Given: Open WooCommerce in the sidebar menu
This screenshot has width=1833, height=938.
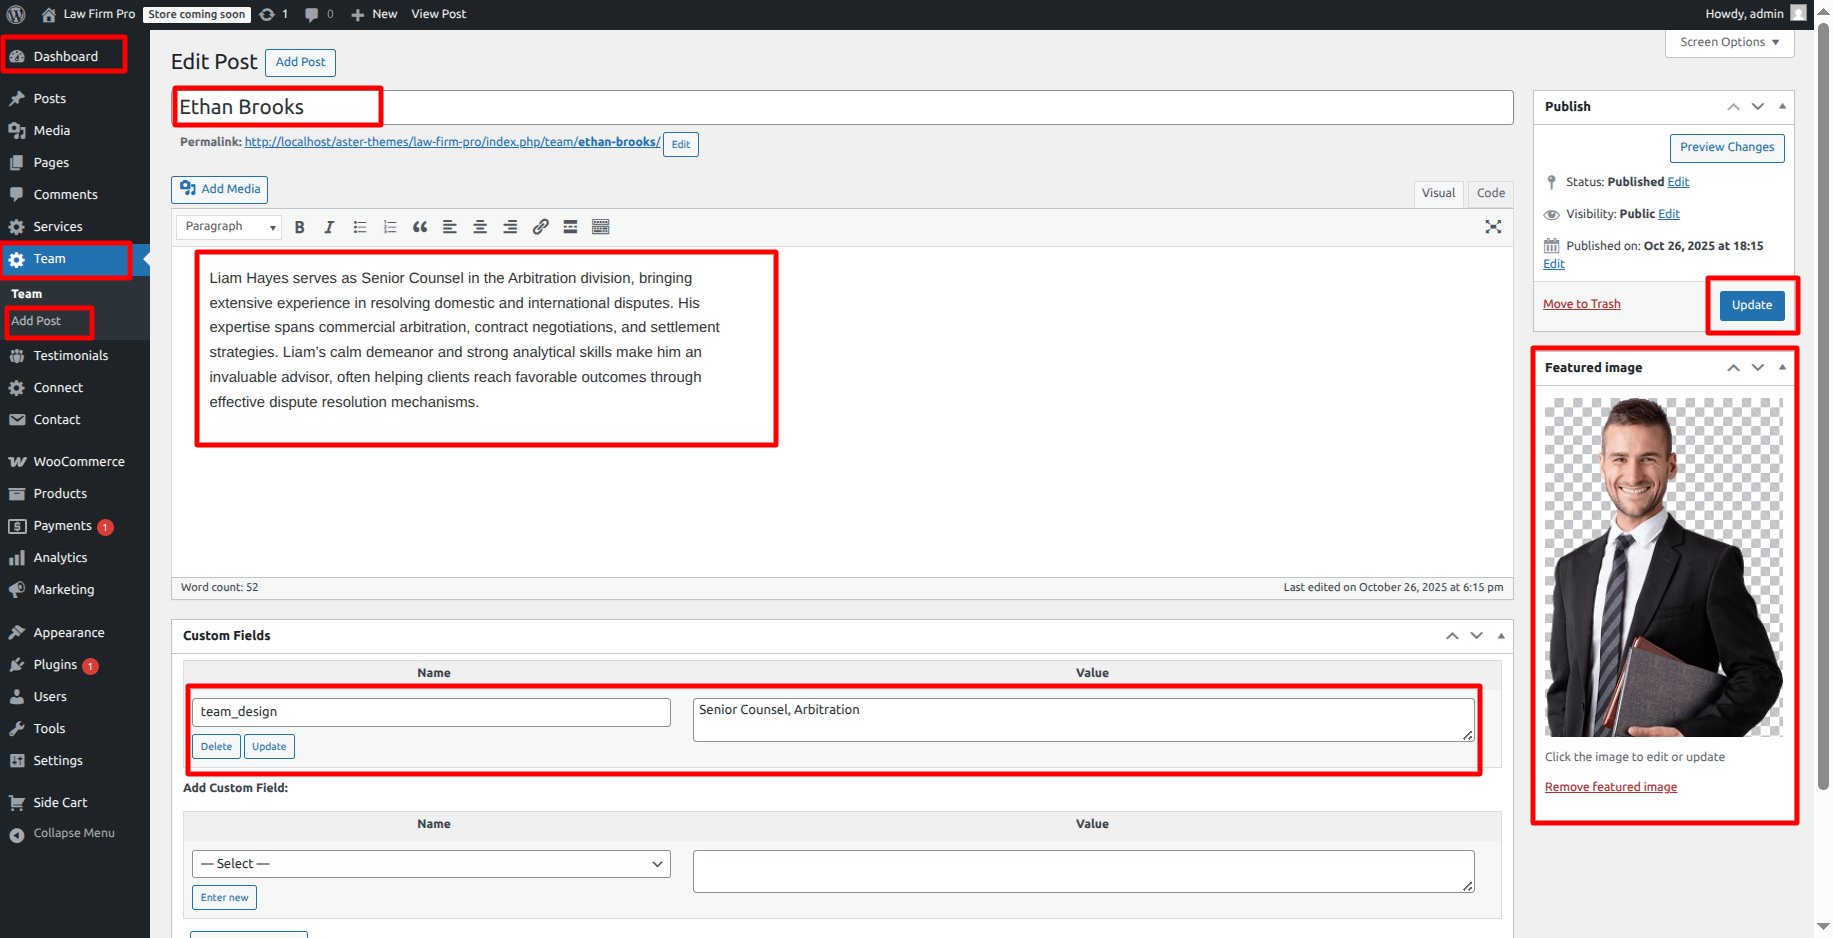Looking at the screenshot, I should pyautogui.click(x=79, y=462).
